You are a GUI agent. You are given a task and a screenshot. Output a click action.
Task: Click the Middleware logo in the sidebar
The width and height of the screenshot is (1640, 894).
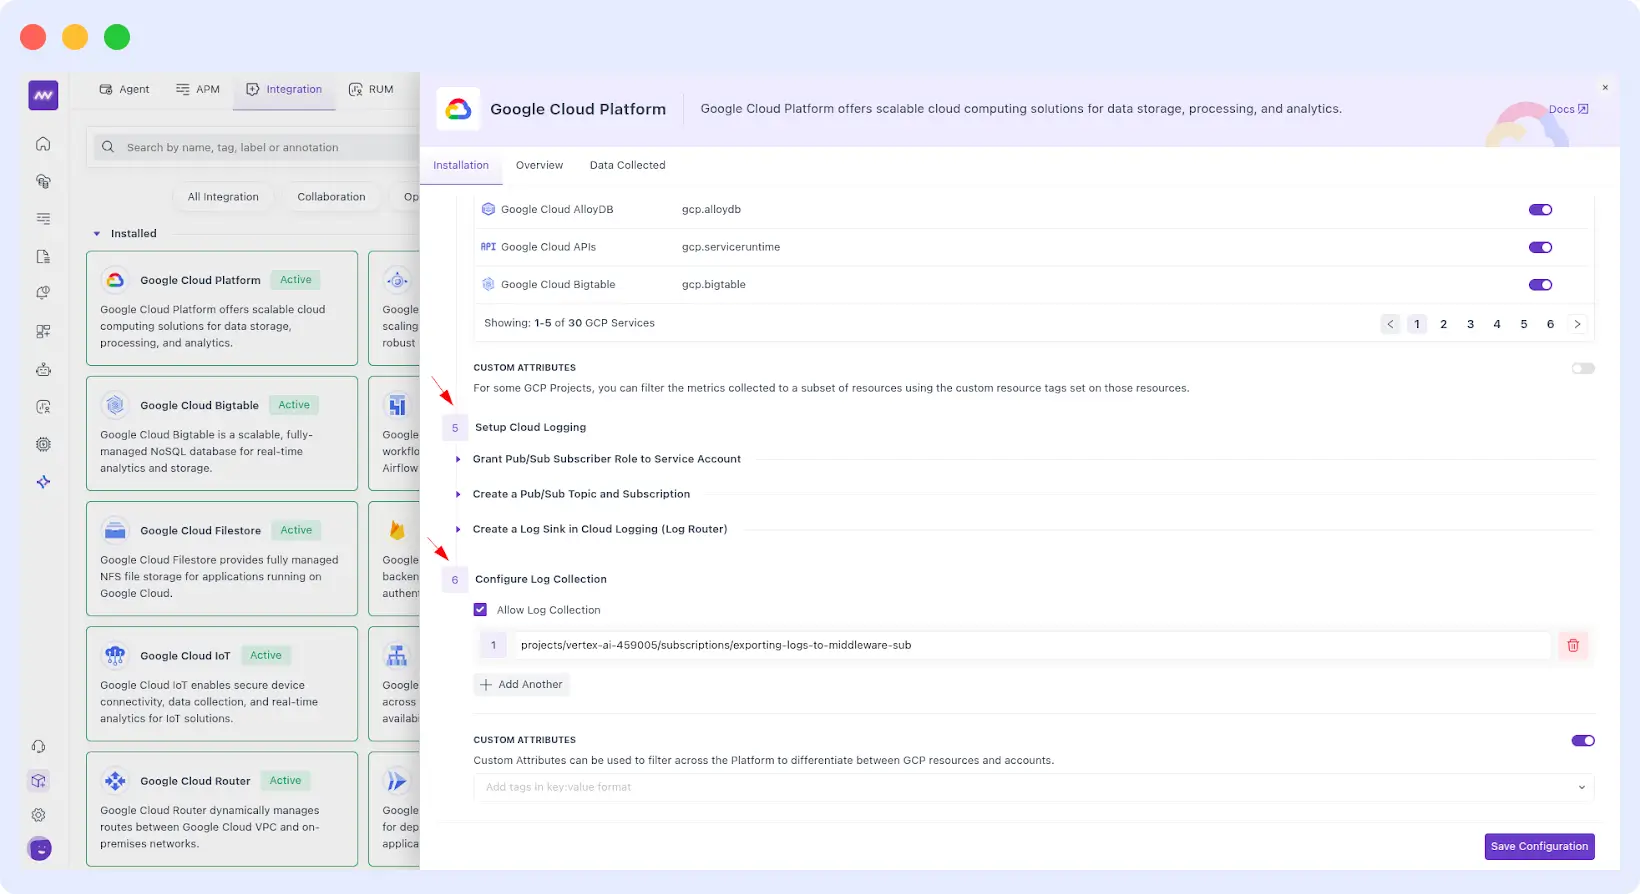[x=43, y=95]
